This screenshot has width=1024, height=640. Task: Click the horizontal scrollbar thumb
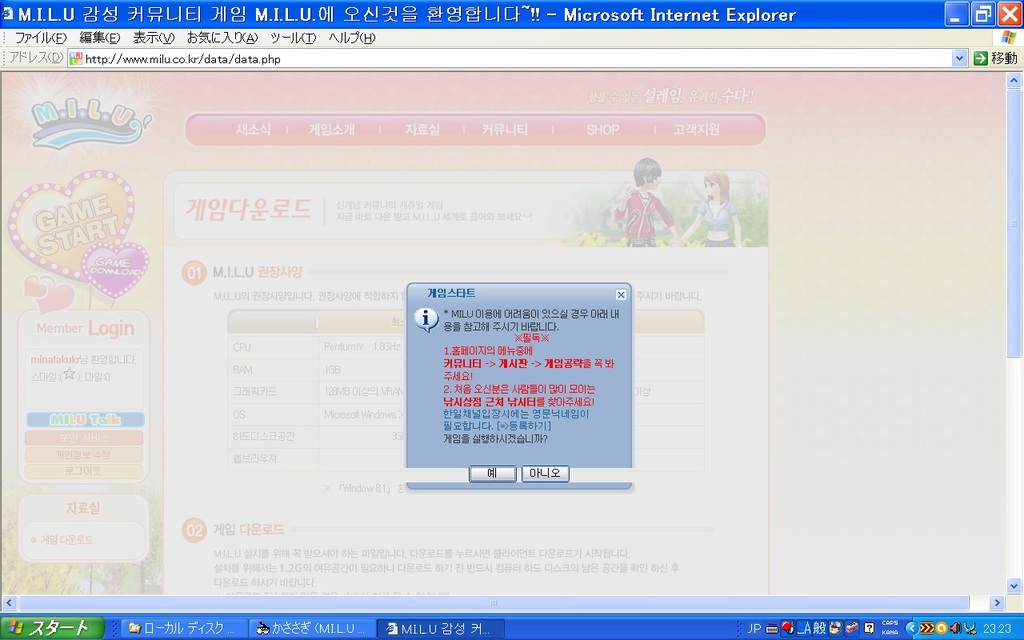[x=494, y=603]
